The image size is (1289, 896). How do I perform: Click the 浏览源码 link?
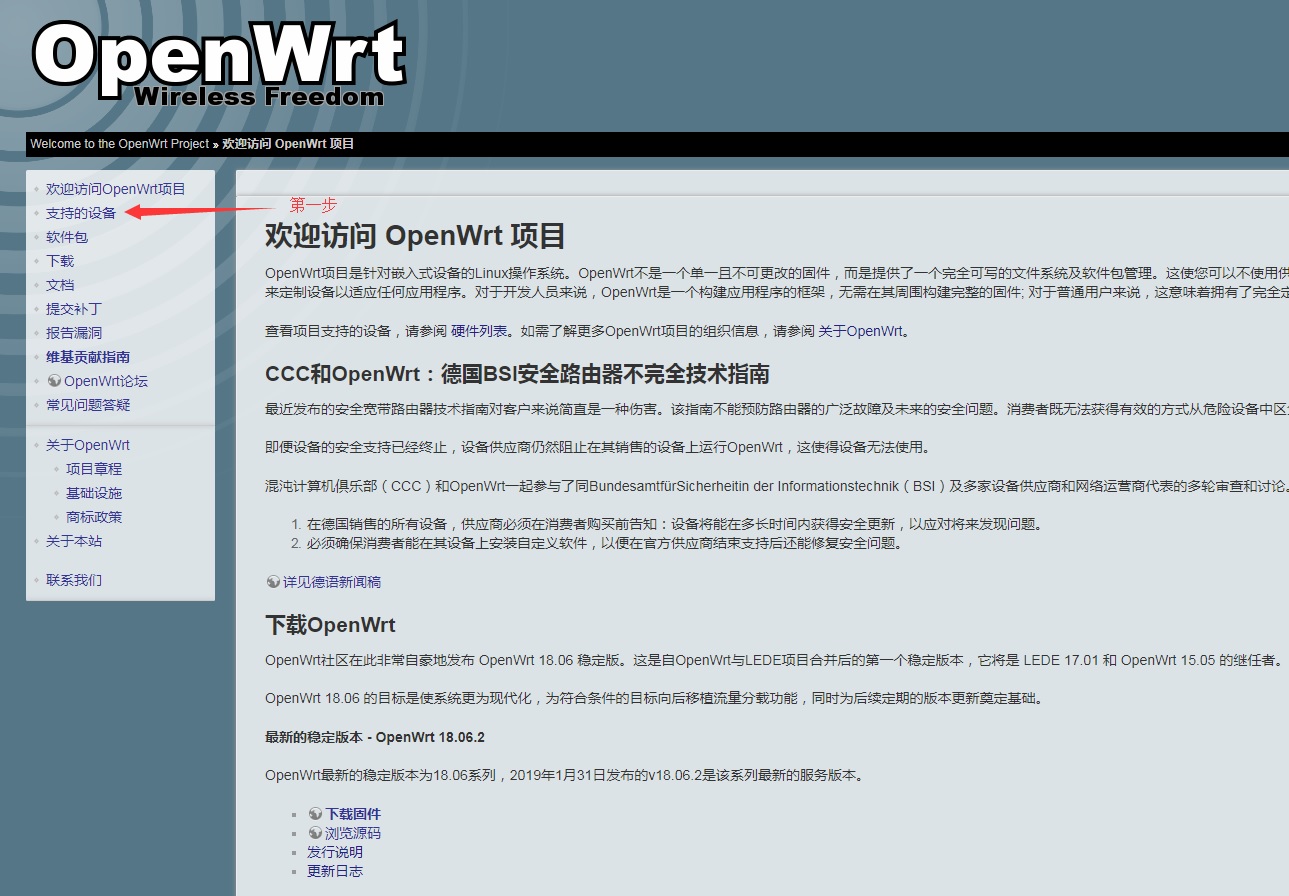(353, 833)
